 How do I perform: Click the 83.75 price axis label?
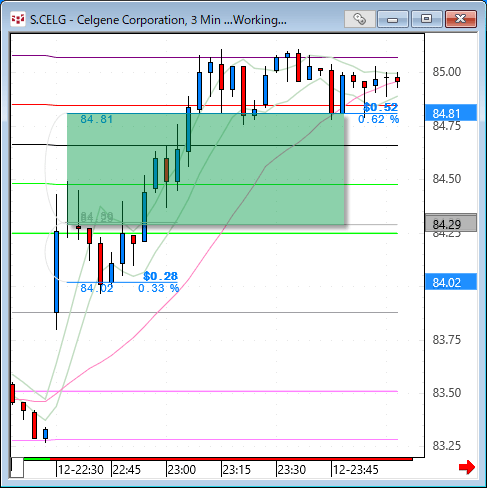click(447, 340)
